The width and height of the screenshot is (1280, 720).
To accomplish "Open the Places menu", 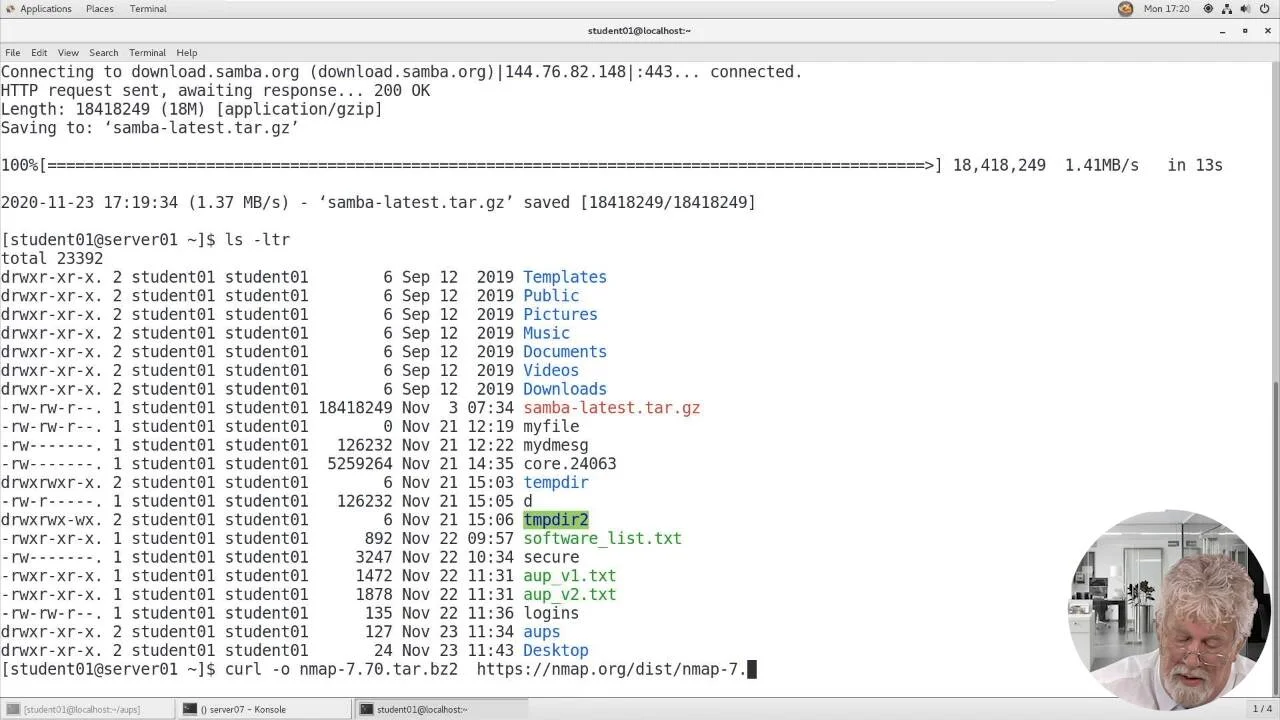I will click(x=99, y=9).
